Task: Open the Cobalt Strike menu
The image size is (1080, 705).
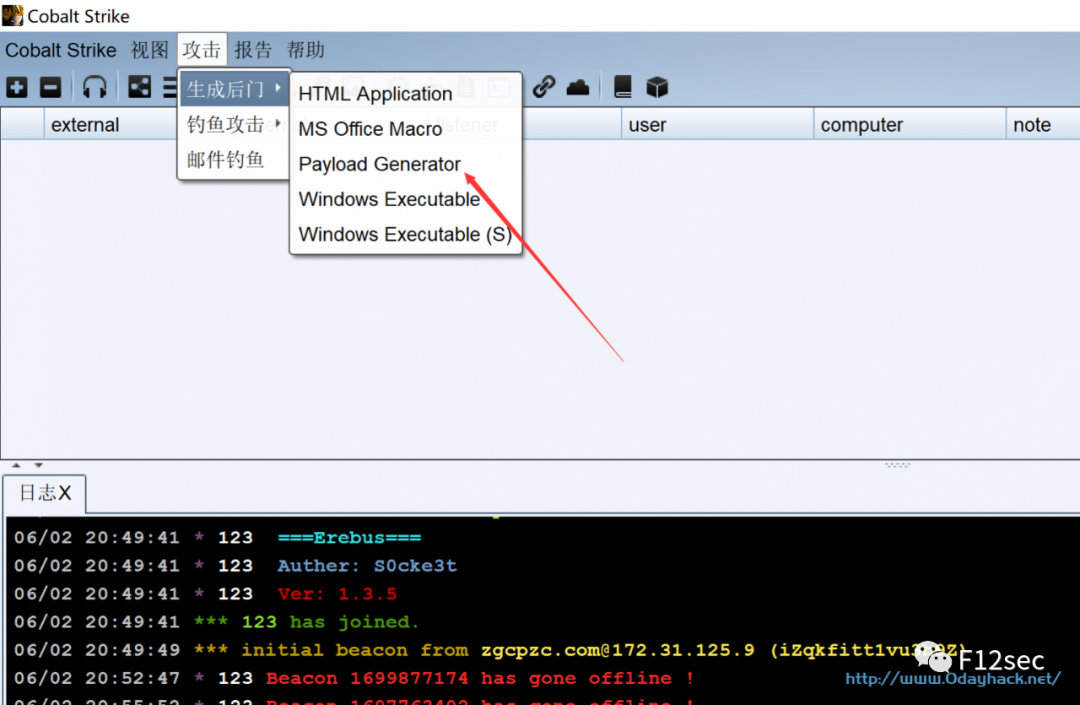Action: click(x=61, y=50)
